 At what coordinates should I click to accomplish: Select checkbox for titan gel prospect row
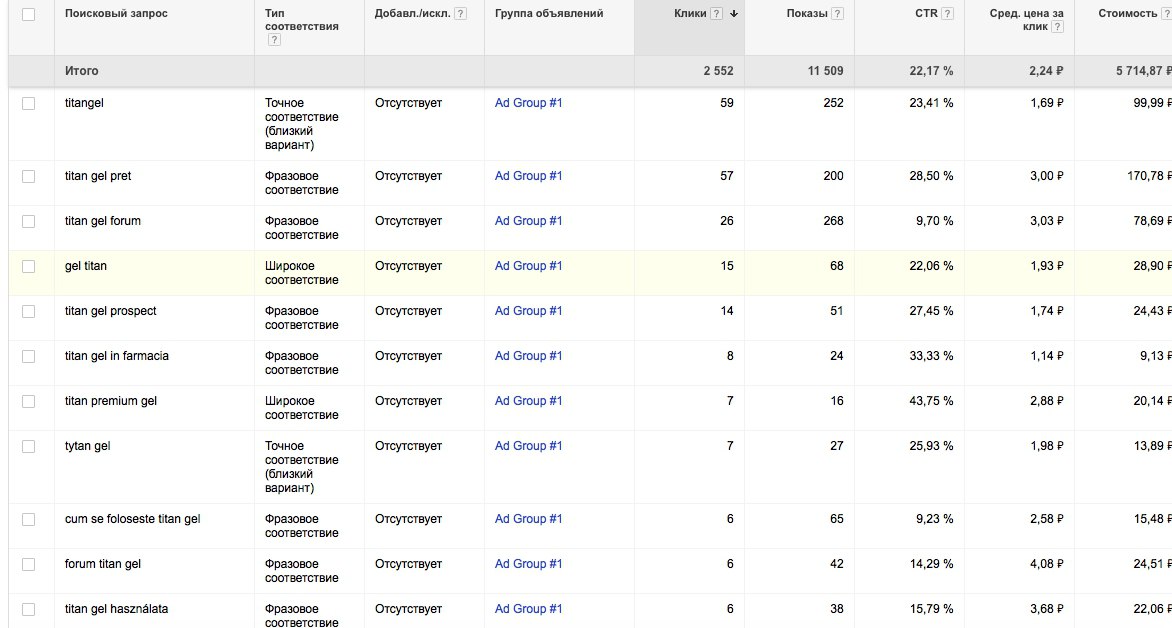pyautogui.click(x=28, y=311)
